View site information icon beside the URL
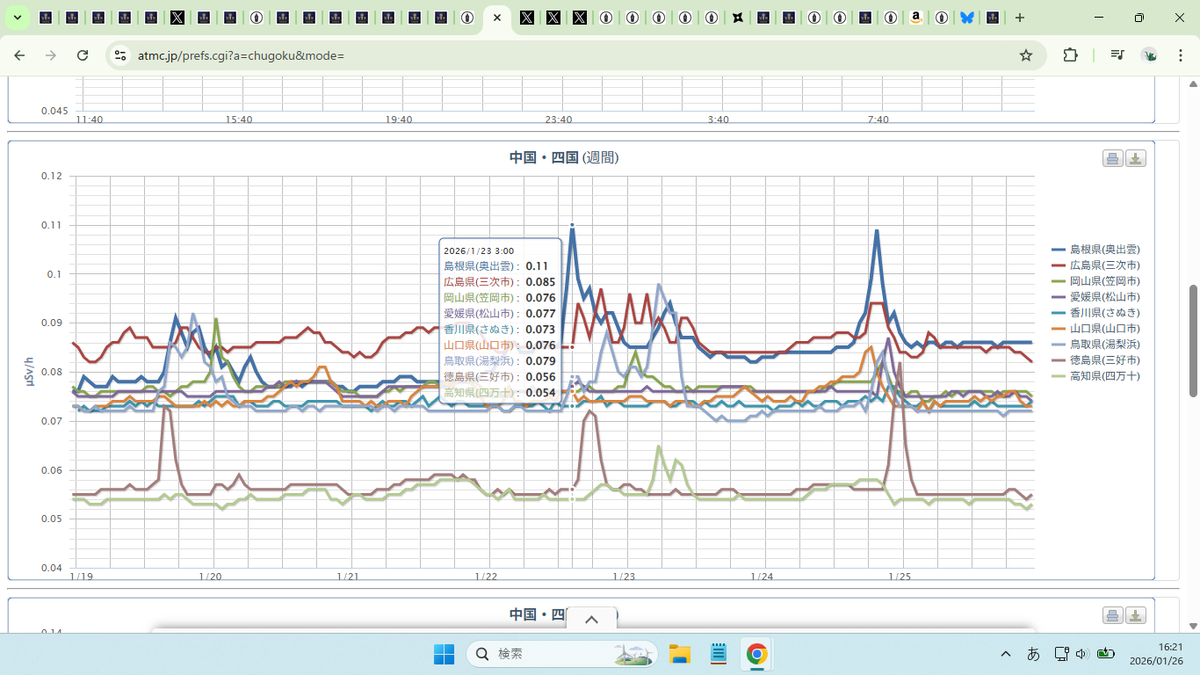1200x675 pixels. 120,56
